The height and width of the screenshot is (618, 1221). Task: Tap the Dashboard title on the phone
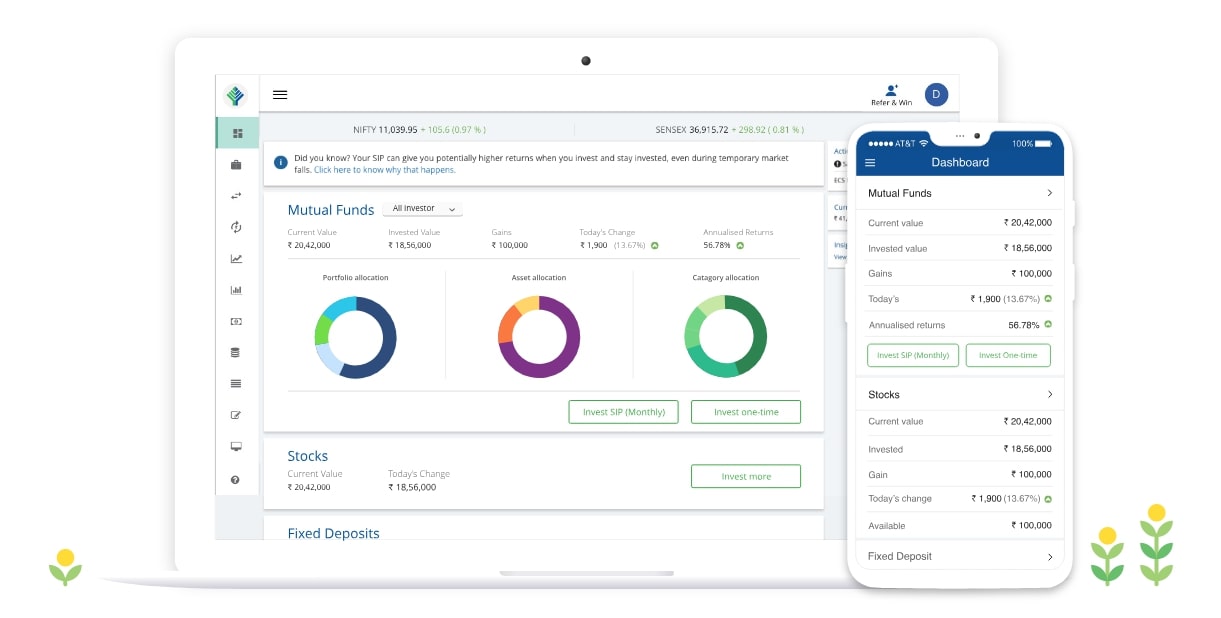click(x=960, y=162)
